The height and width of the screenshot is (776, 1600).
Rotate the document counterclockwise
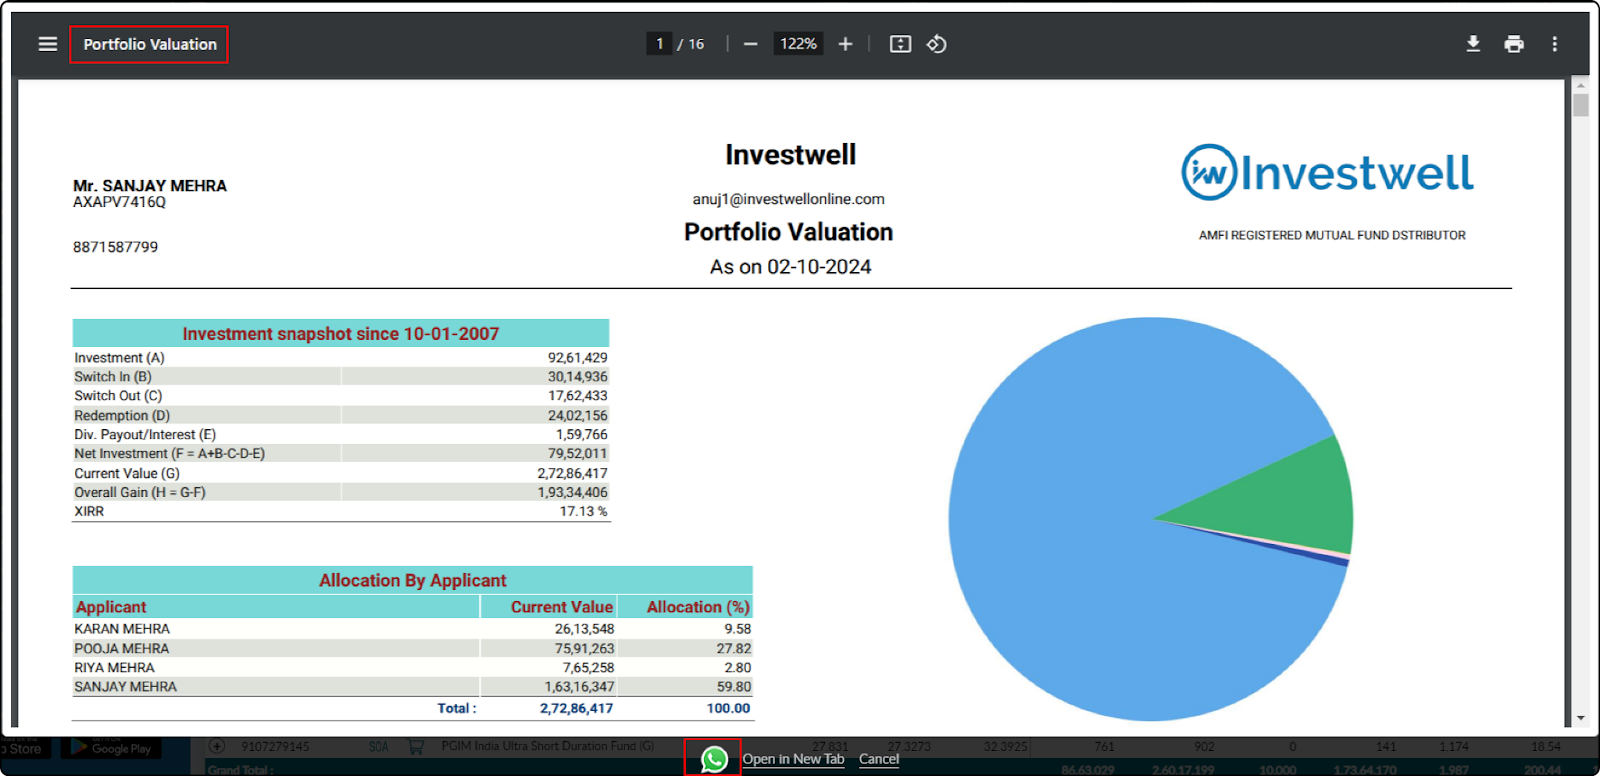937,44
